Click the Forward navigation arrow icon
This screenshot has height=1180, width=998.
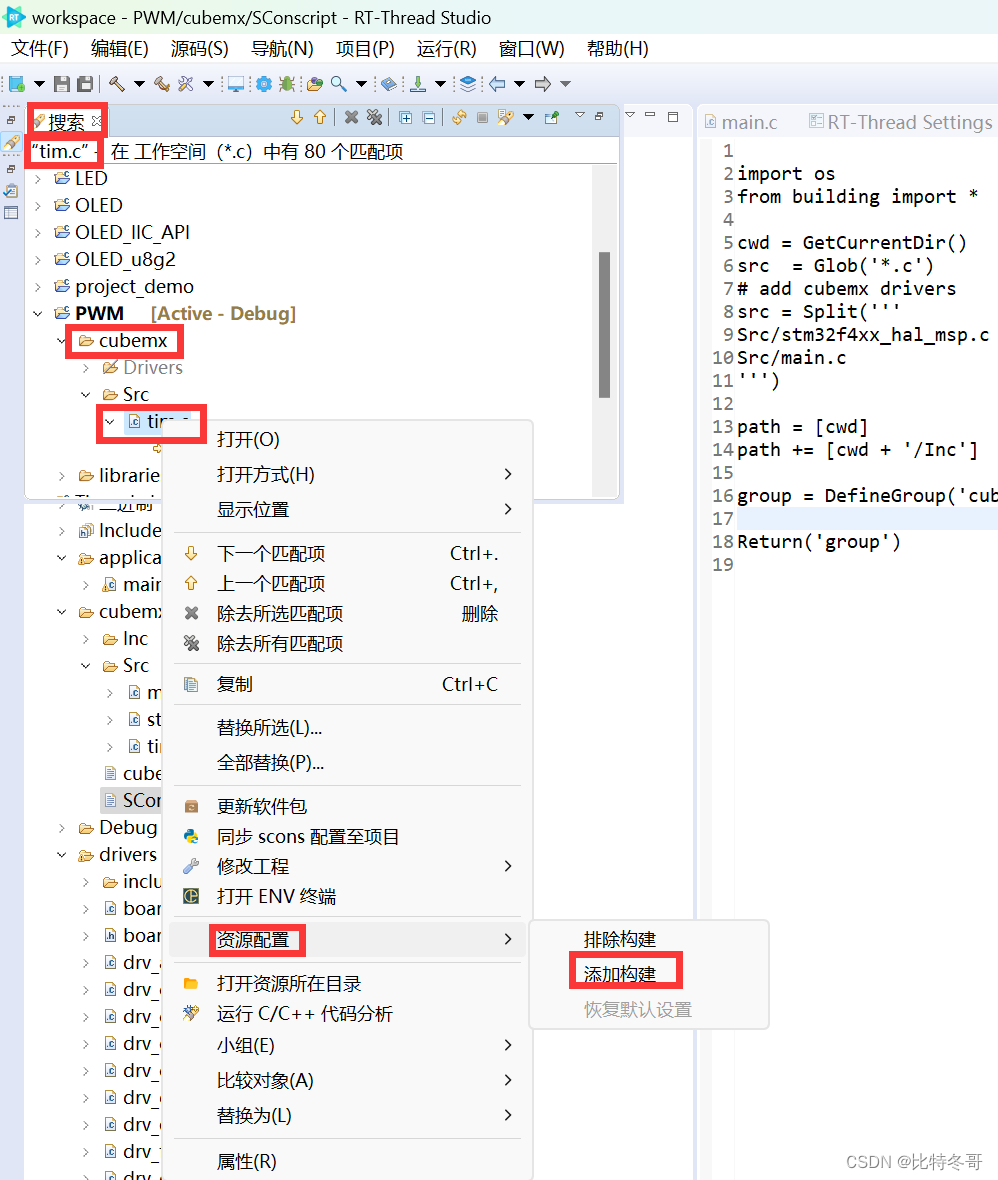[x=543, y=84]
